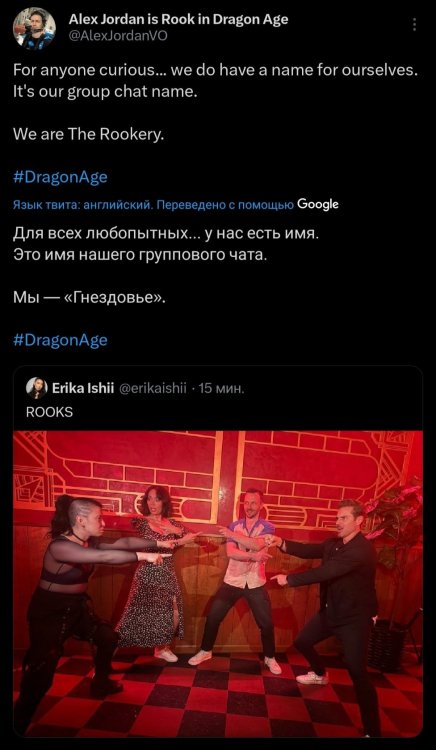Open the #DragonAge hashtag in original tweet
The image size is (436, 750).
[60, 177]
